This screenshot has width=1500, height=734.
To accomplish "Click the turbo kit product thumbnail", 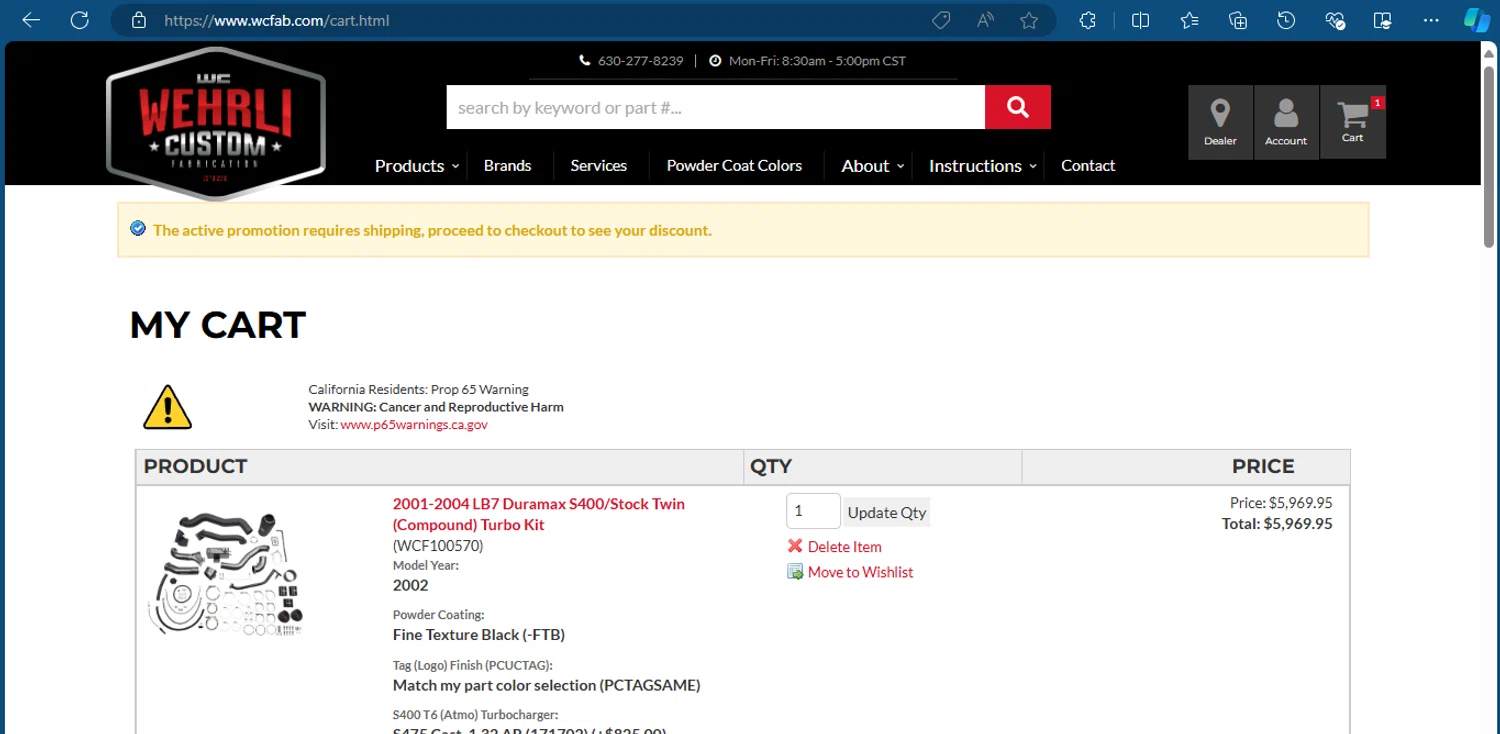I will 227,574.
